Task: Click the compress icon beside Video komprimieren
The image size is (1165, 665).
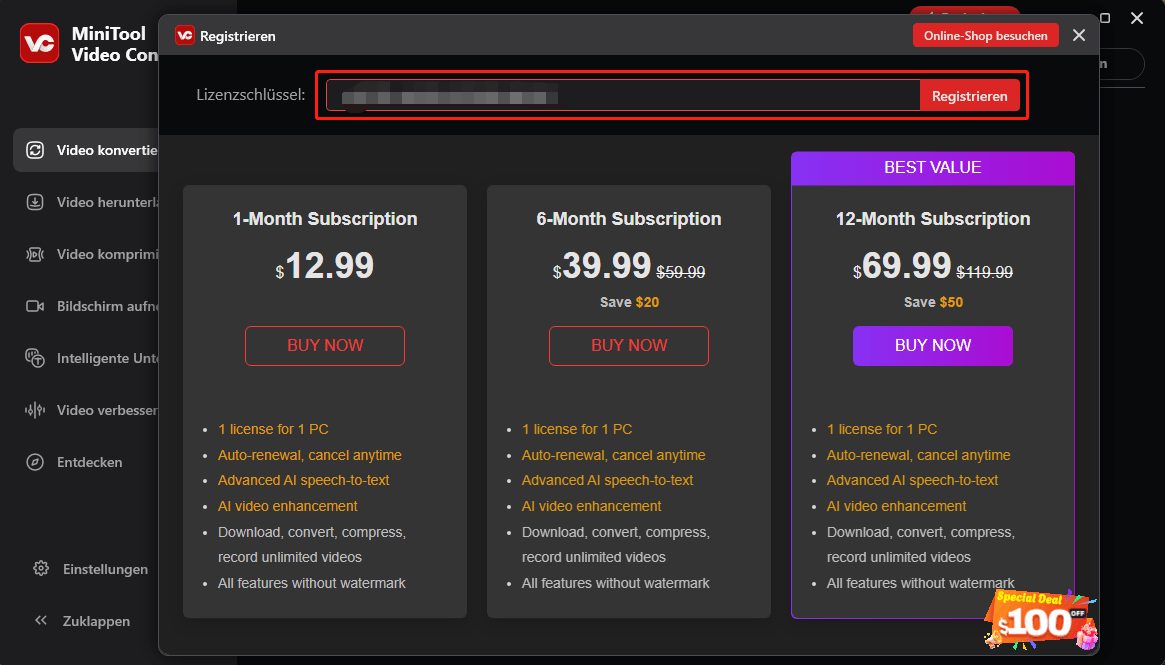Action: point(35,254)
